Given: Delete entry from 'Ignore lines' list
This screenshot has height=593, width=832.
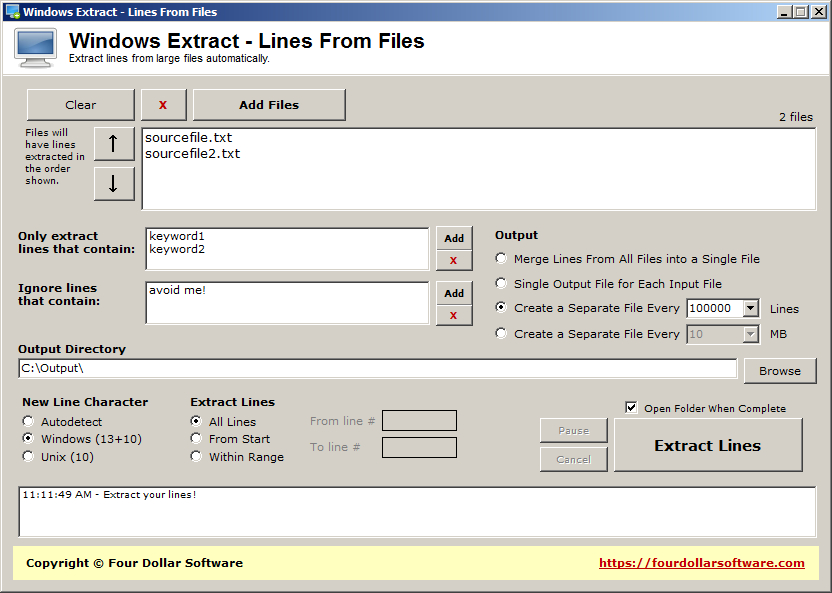Looking at the screenshot, I should (x=454, y=315).
